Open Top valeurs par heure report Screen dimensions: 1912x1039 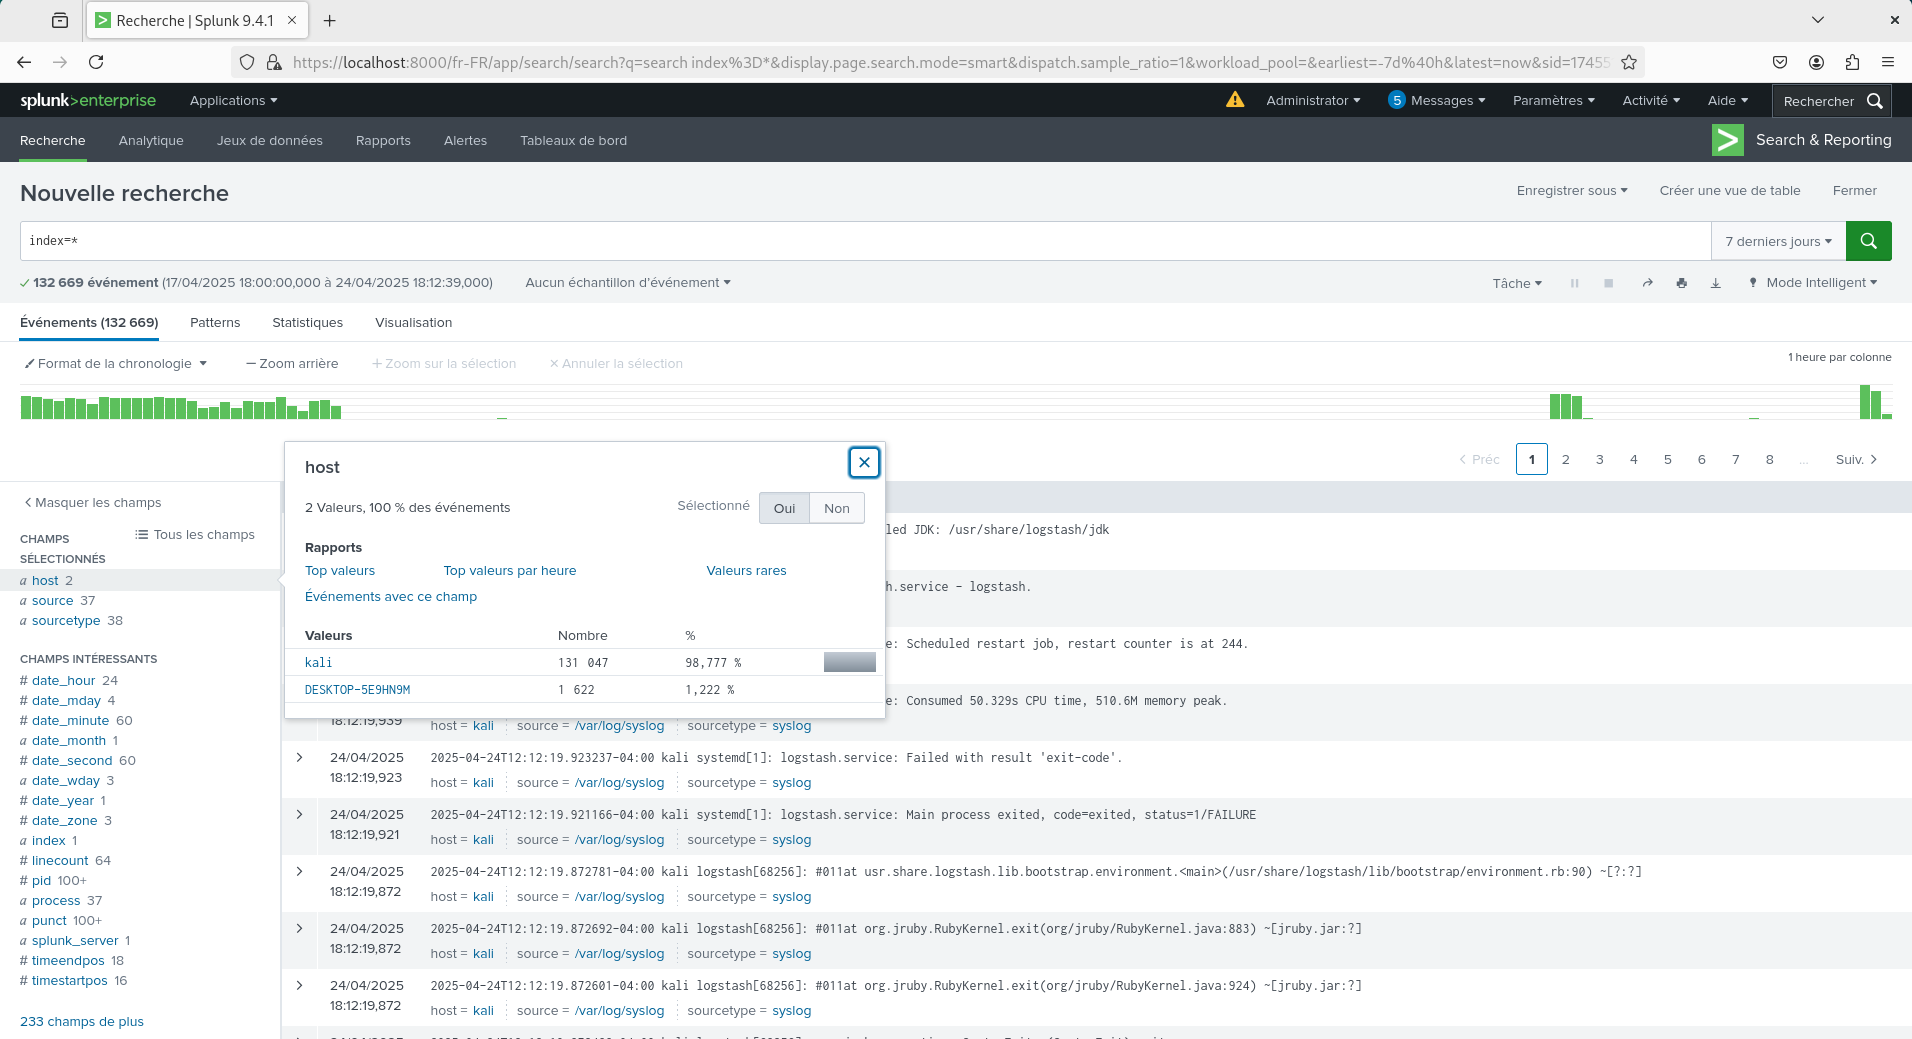click(510, 571)
